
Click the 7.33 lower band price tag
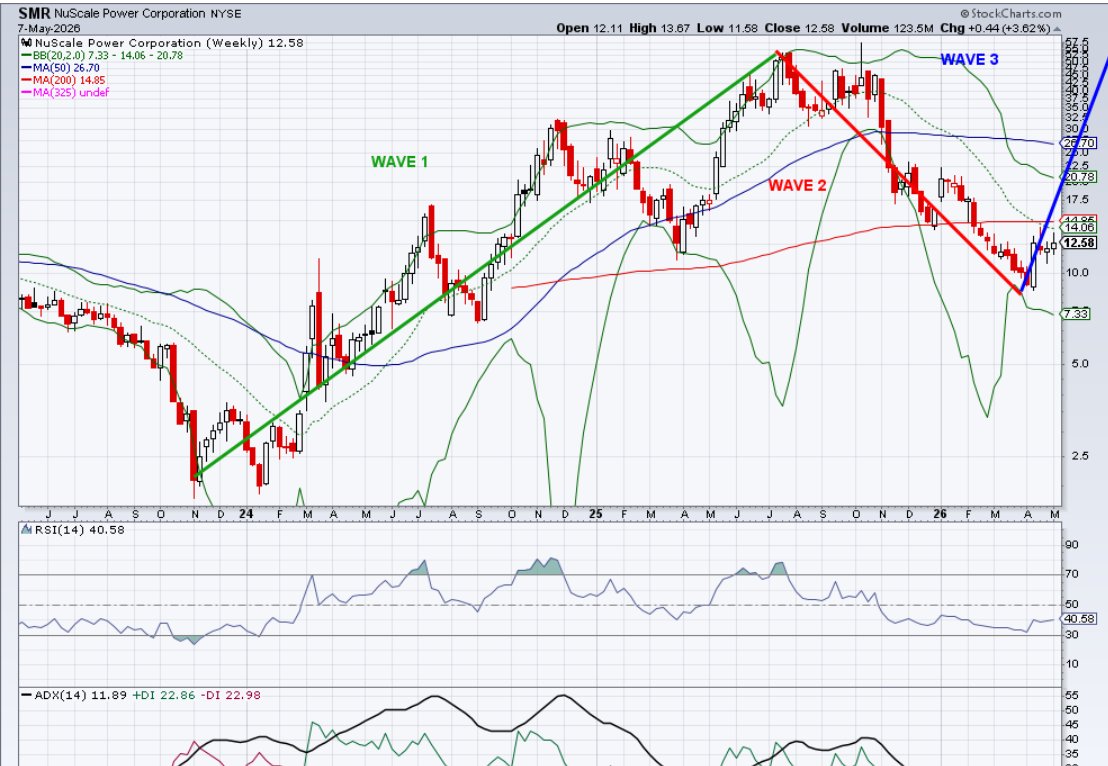[1075, 314]
